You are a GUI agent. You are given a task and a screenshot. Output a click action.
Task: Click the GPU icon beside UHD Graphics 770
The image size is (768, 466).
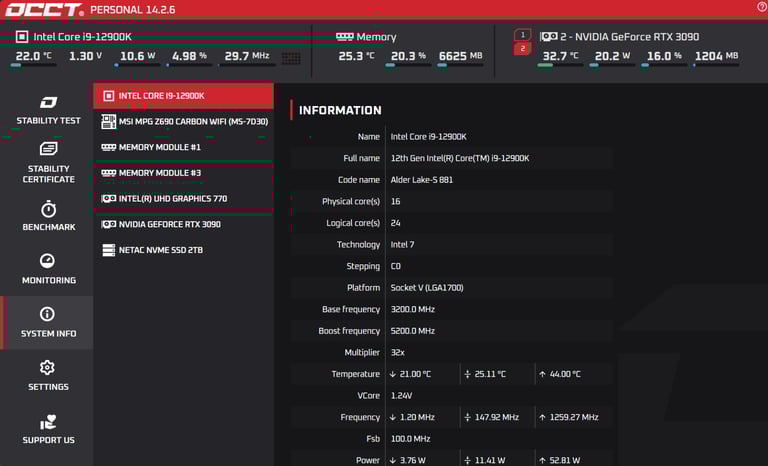[108, 198]
